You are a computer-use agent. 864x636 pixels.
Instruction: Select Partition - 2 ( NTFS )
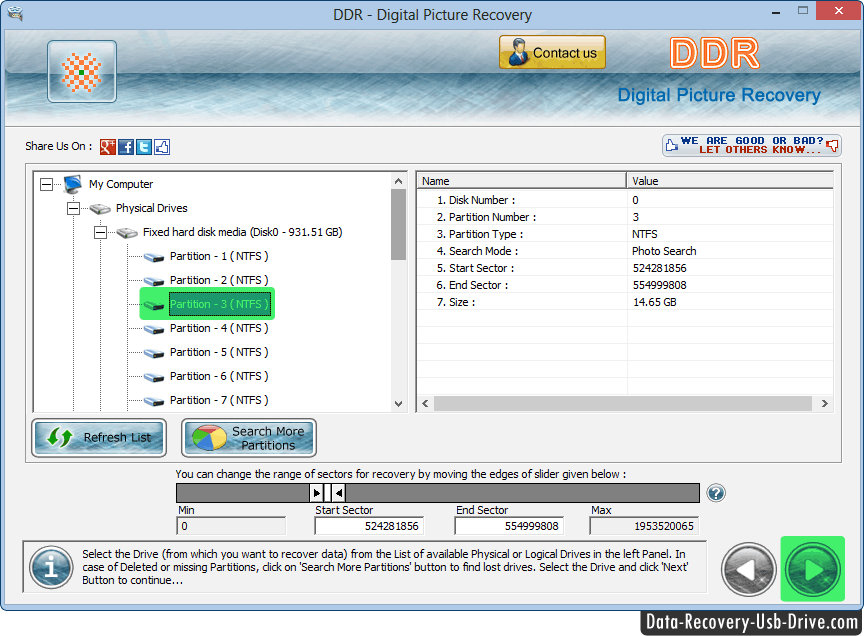coord(219,280)
